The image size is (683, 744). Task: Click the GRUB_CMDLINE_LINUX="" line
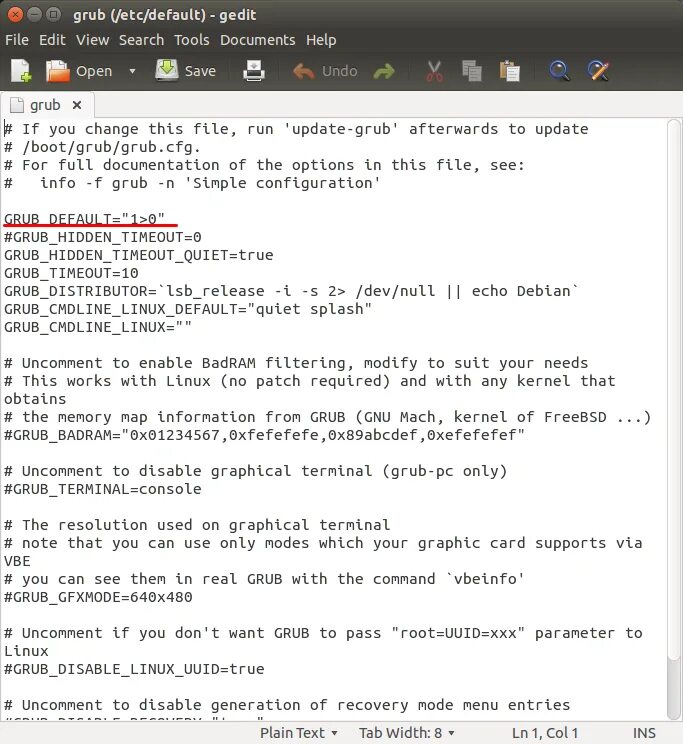click(x=98, y=327)
